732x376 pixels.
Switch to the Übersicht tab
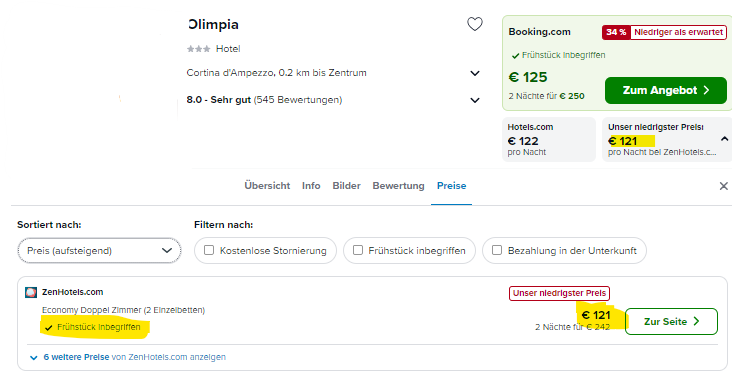(x=267, y=186)
